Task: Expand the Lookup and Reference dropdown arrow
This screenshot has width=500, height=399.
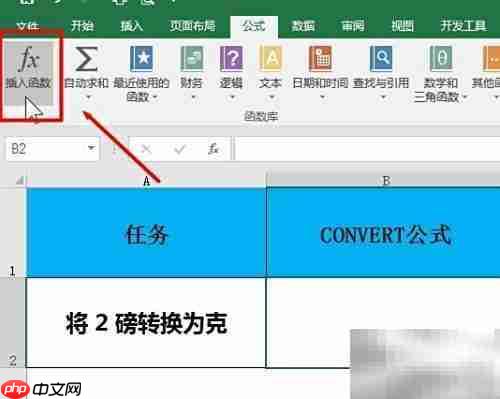Action: (383, 97)
